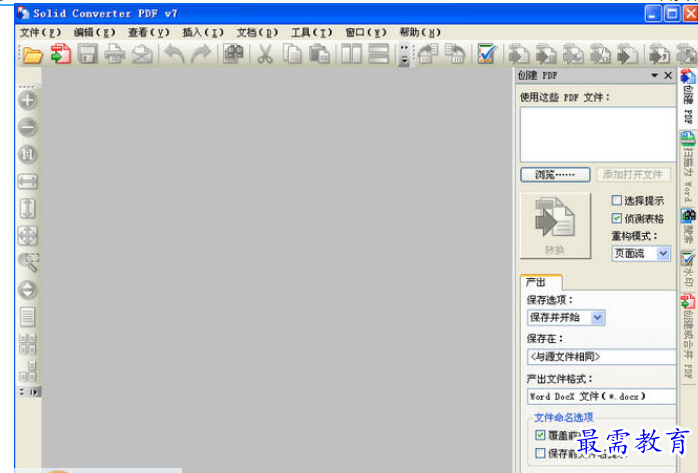Expand the left zoom toolbar overflow options

pyautogui.click(x=28, y=392)
